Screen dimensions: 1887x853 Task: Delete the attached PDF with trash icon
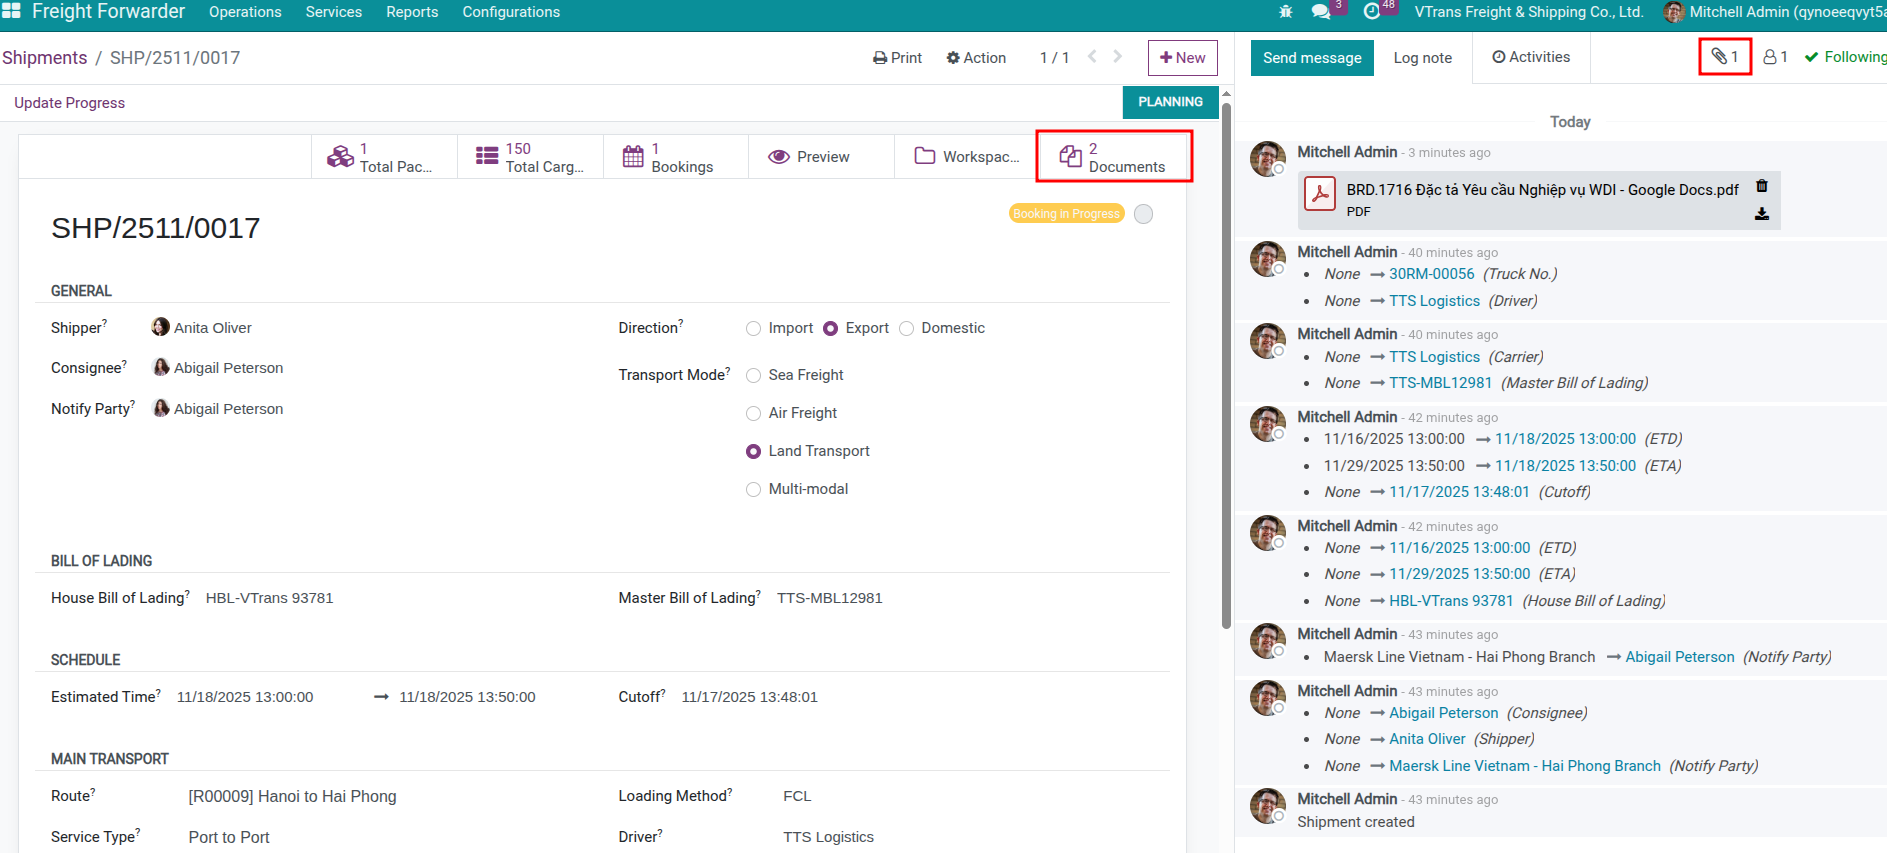[1762, 186]
